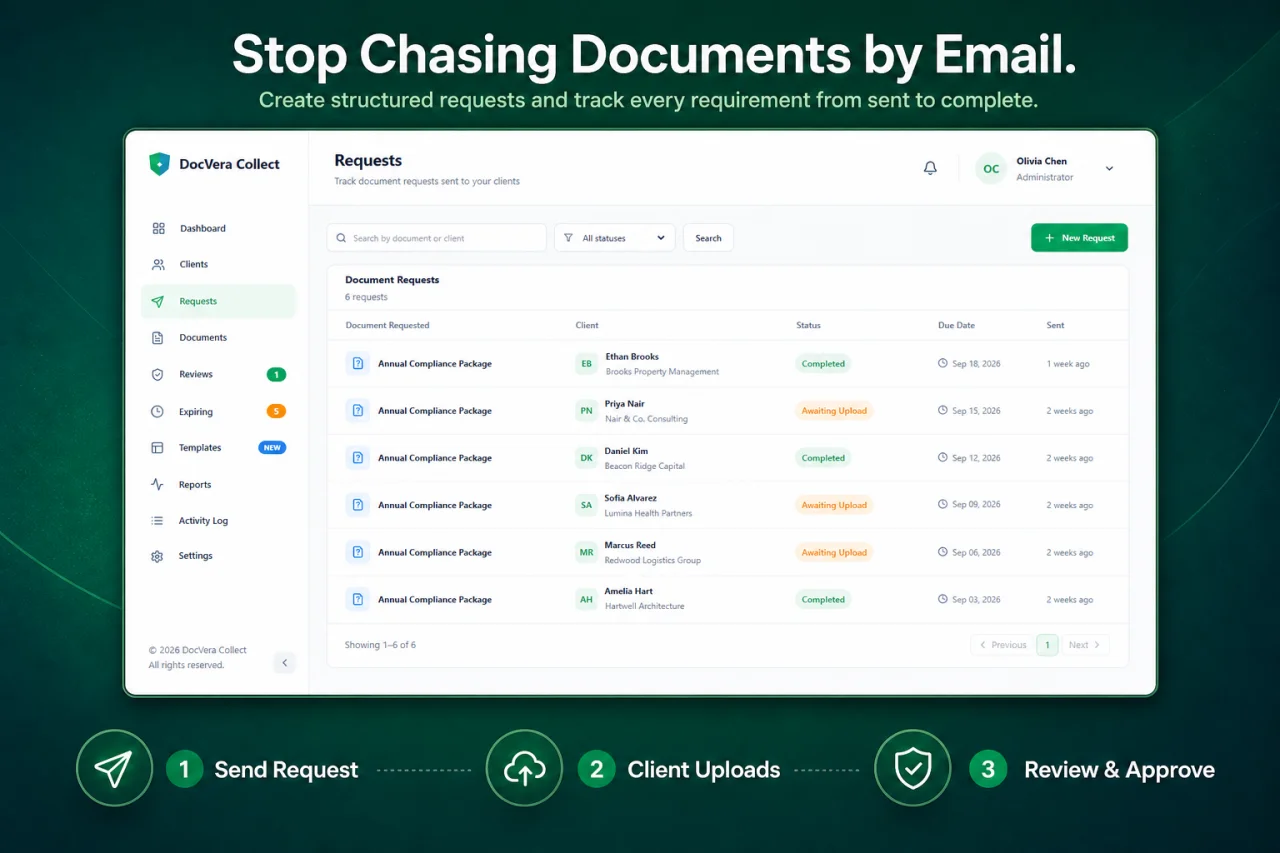The width and height of the screenshot is (1280, 853).
Task: Click the Completed badge in Amelia Hart row
Action: pyautogui.click(x=823, y=600)
